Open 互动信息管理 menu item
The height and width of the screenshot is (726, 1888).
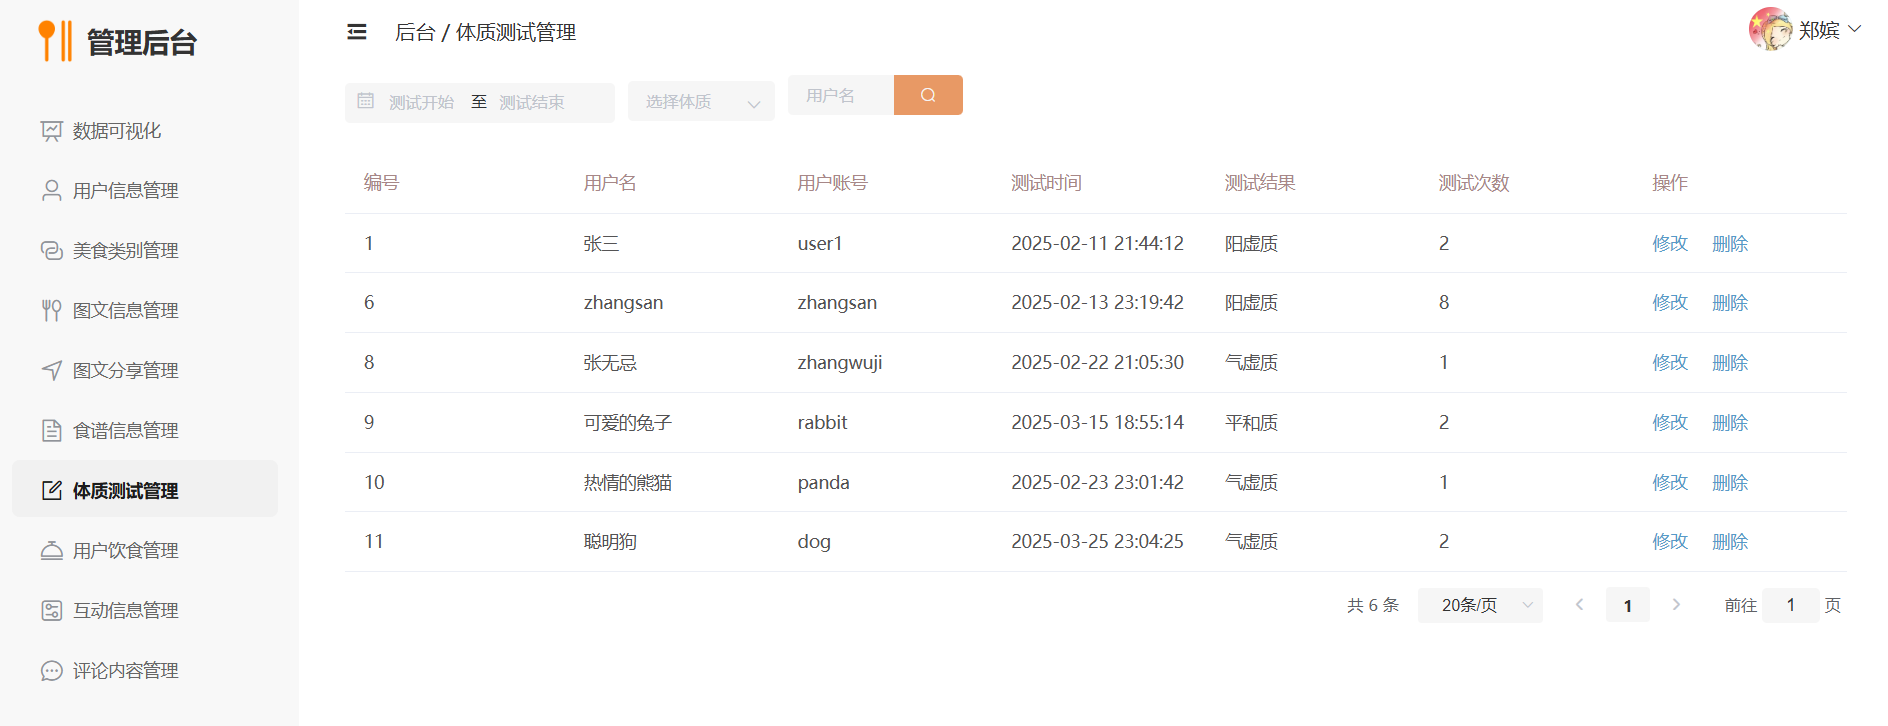point(145,611)
